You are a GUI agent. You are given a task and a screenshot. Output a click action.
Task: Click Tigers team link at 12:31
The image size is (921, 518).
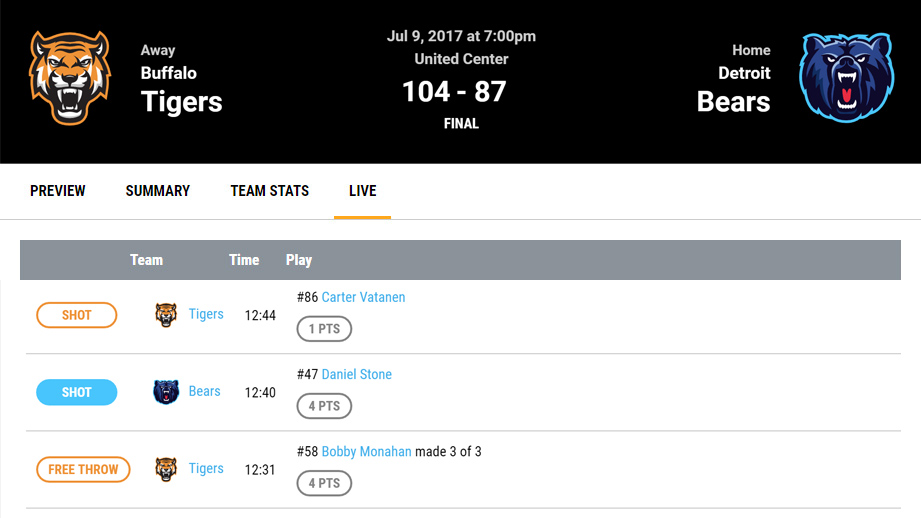coord(206,468)
